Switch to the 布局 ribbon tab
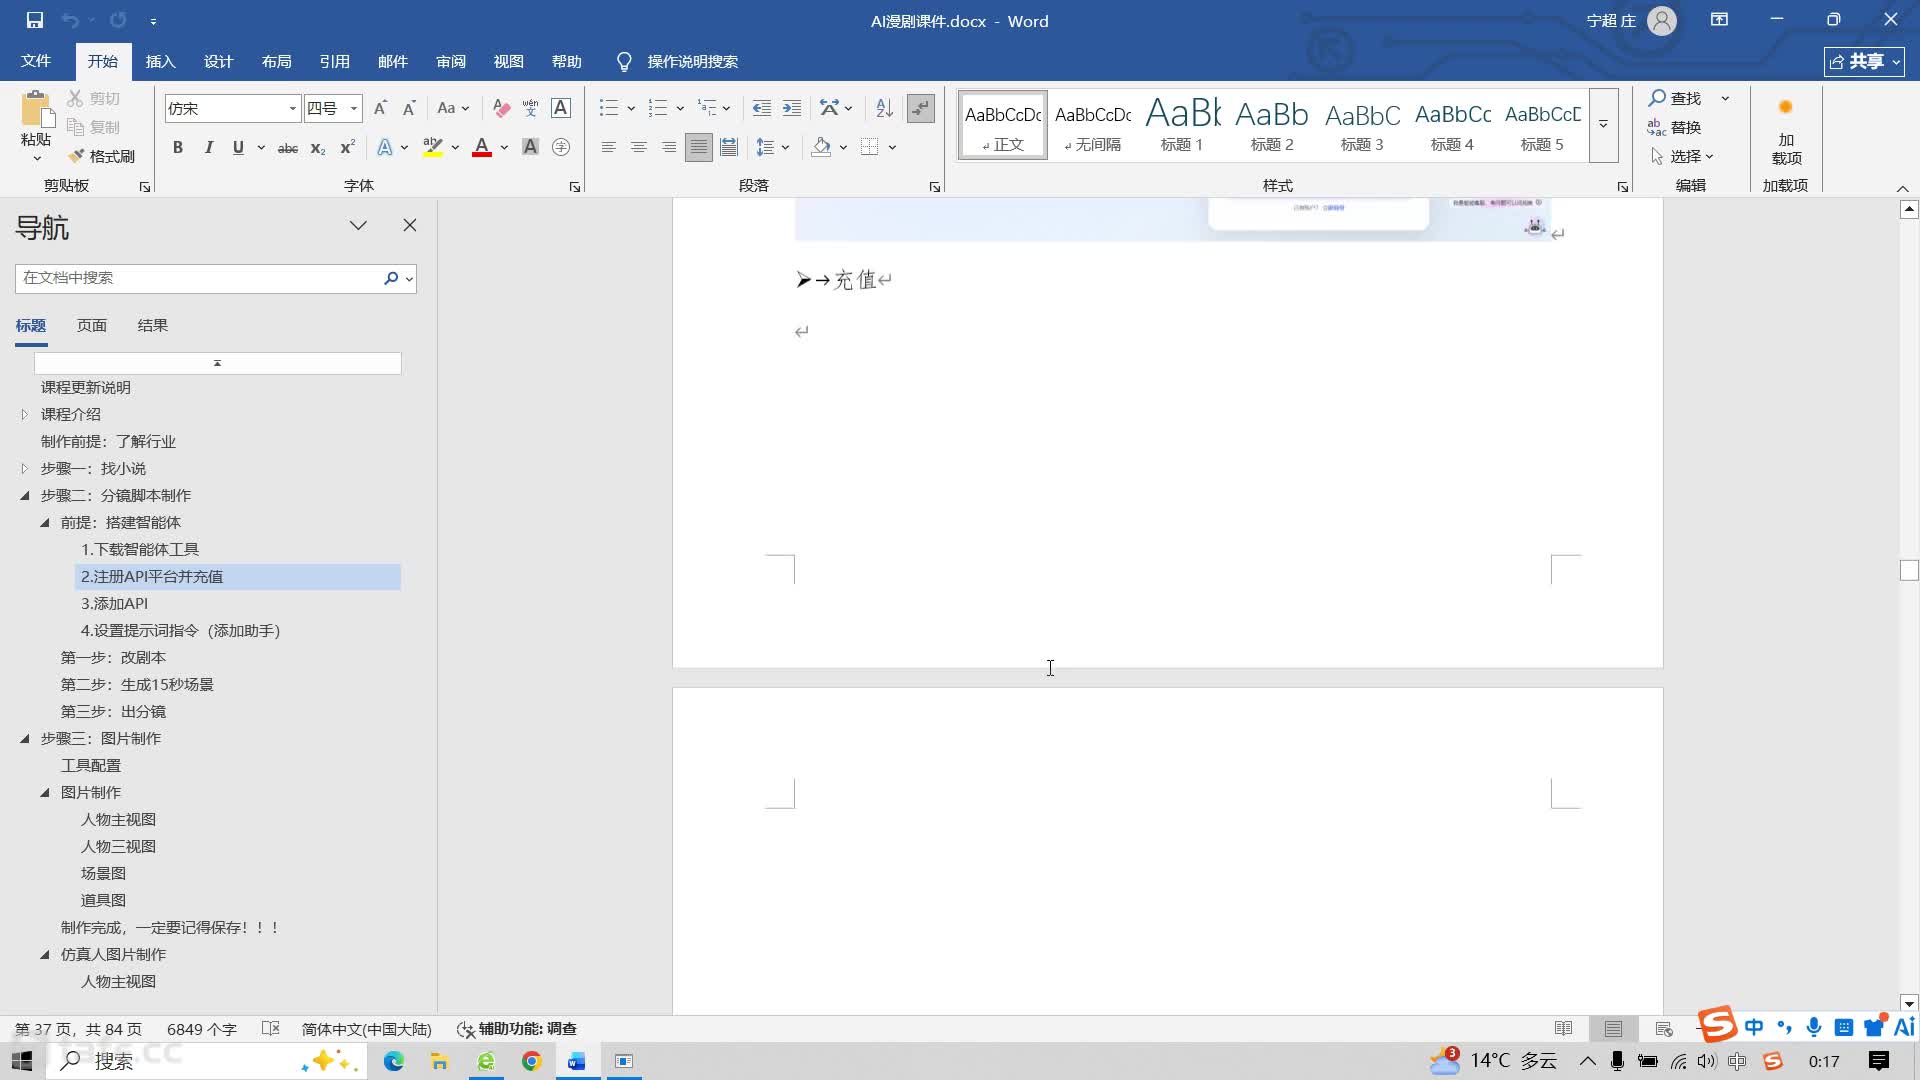This screenshot has height=1080, width=1920. point(276,61)
